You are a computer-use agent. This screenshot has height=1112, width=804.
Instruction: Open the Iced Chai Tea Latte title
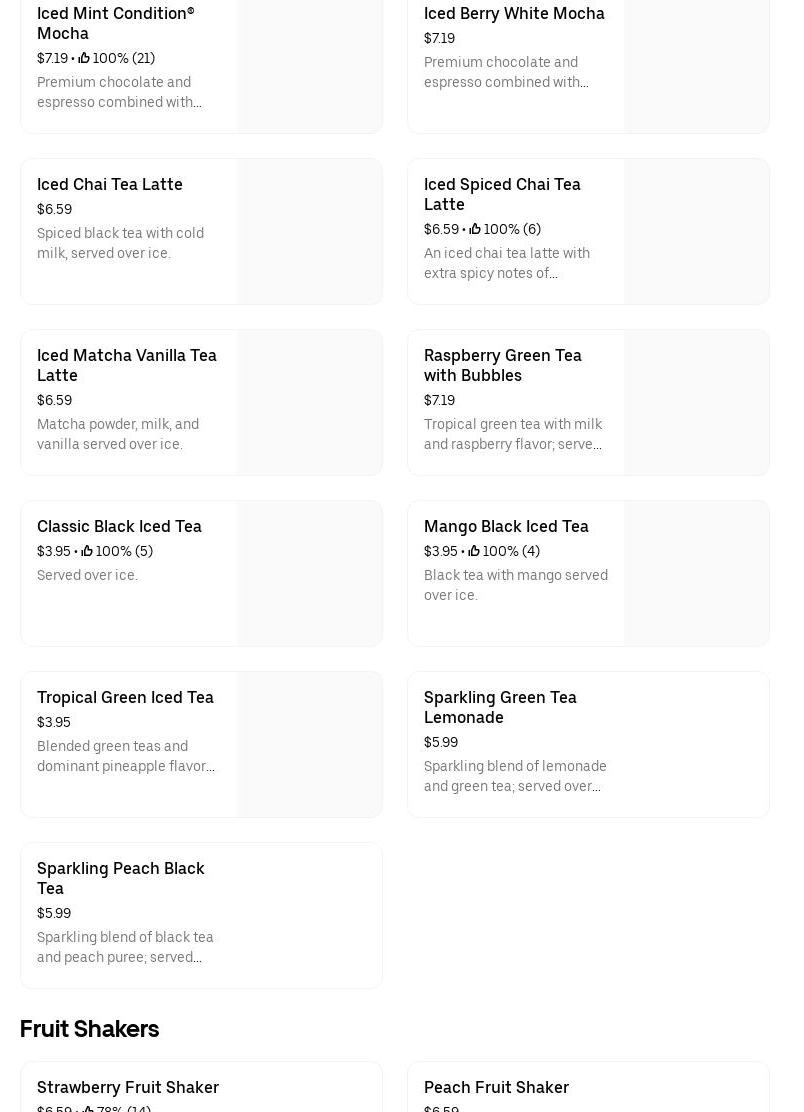pos(110,184)
